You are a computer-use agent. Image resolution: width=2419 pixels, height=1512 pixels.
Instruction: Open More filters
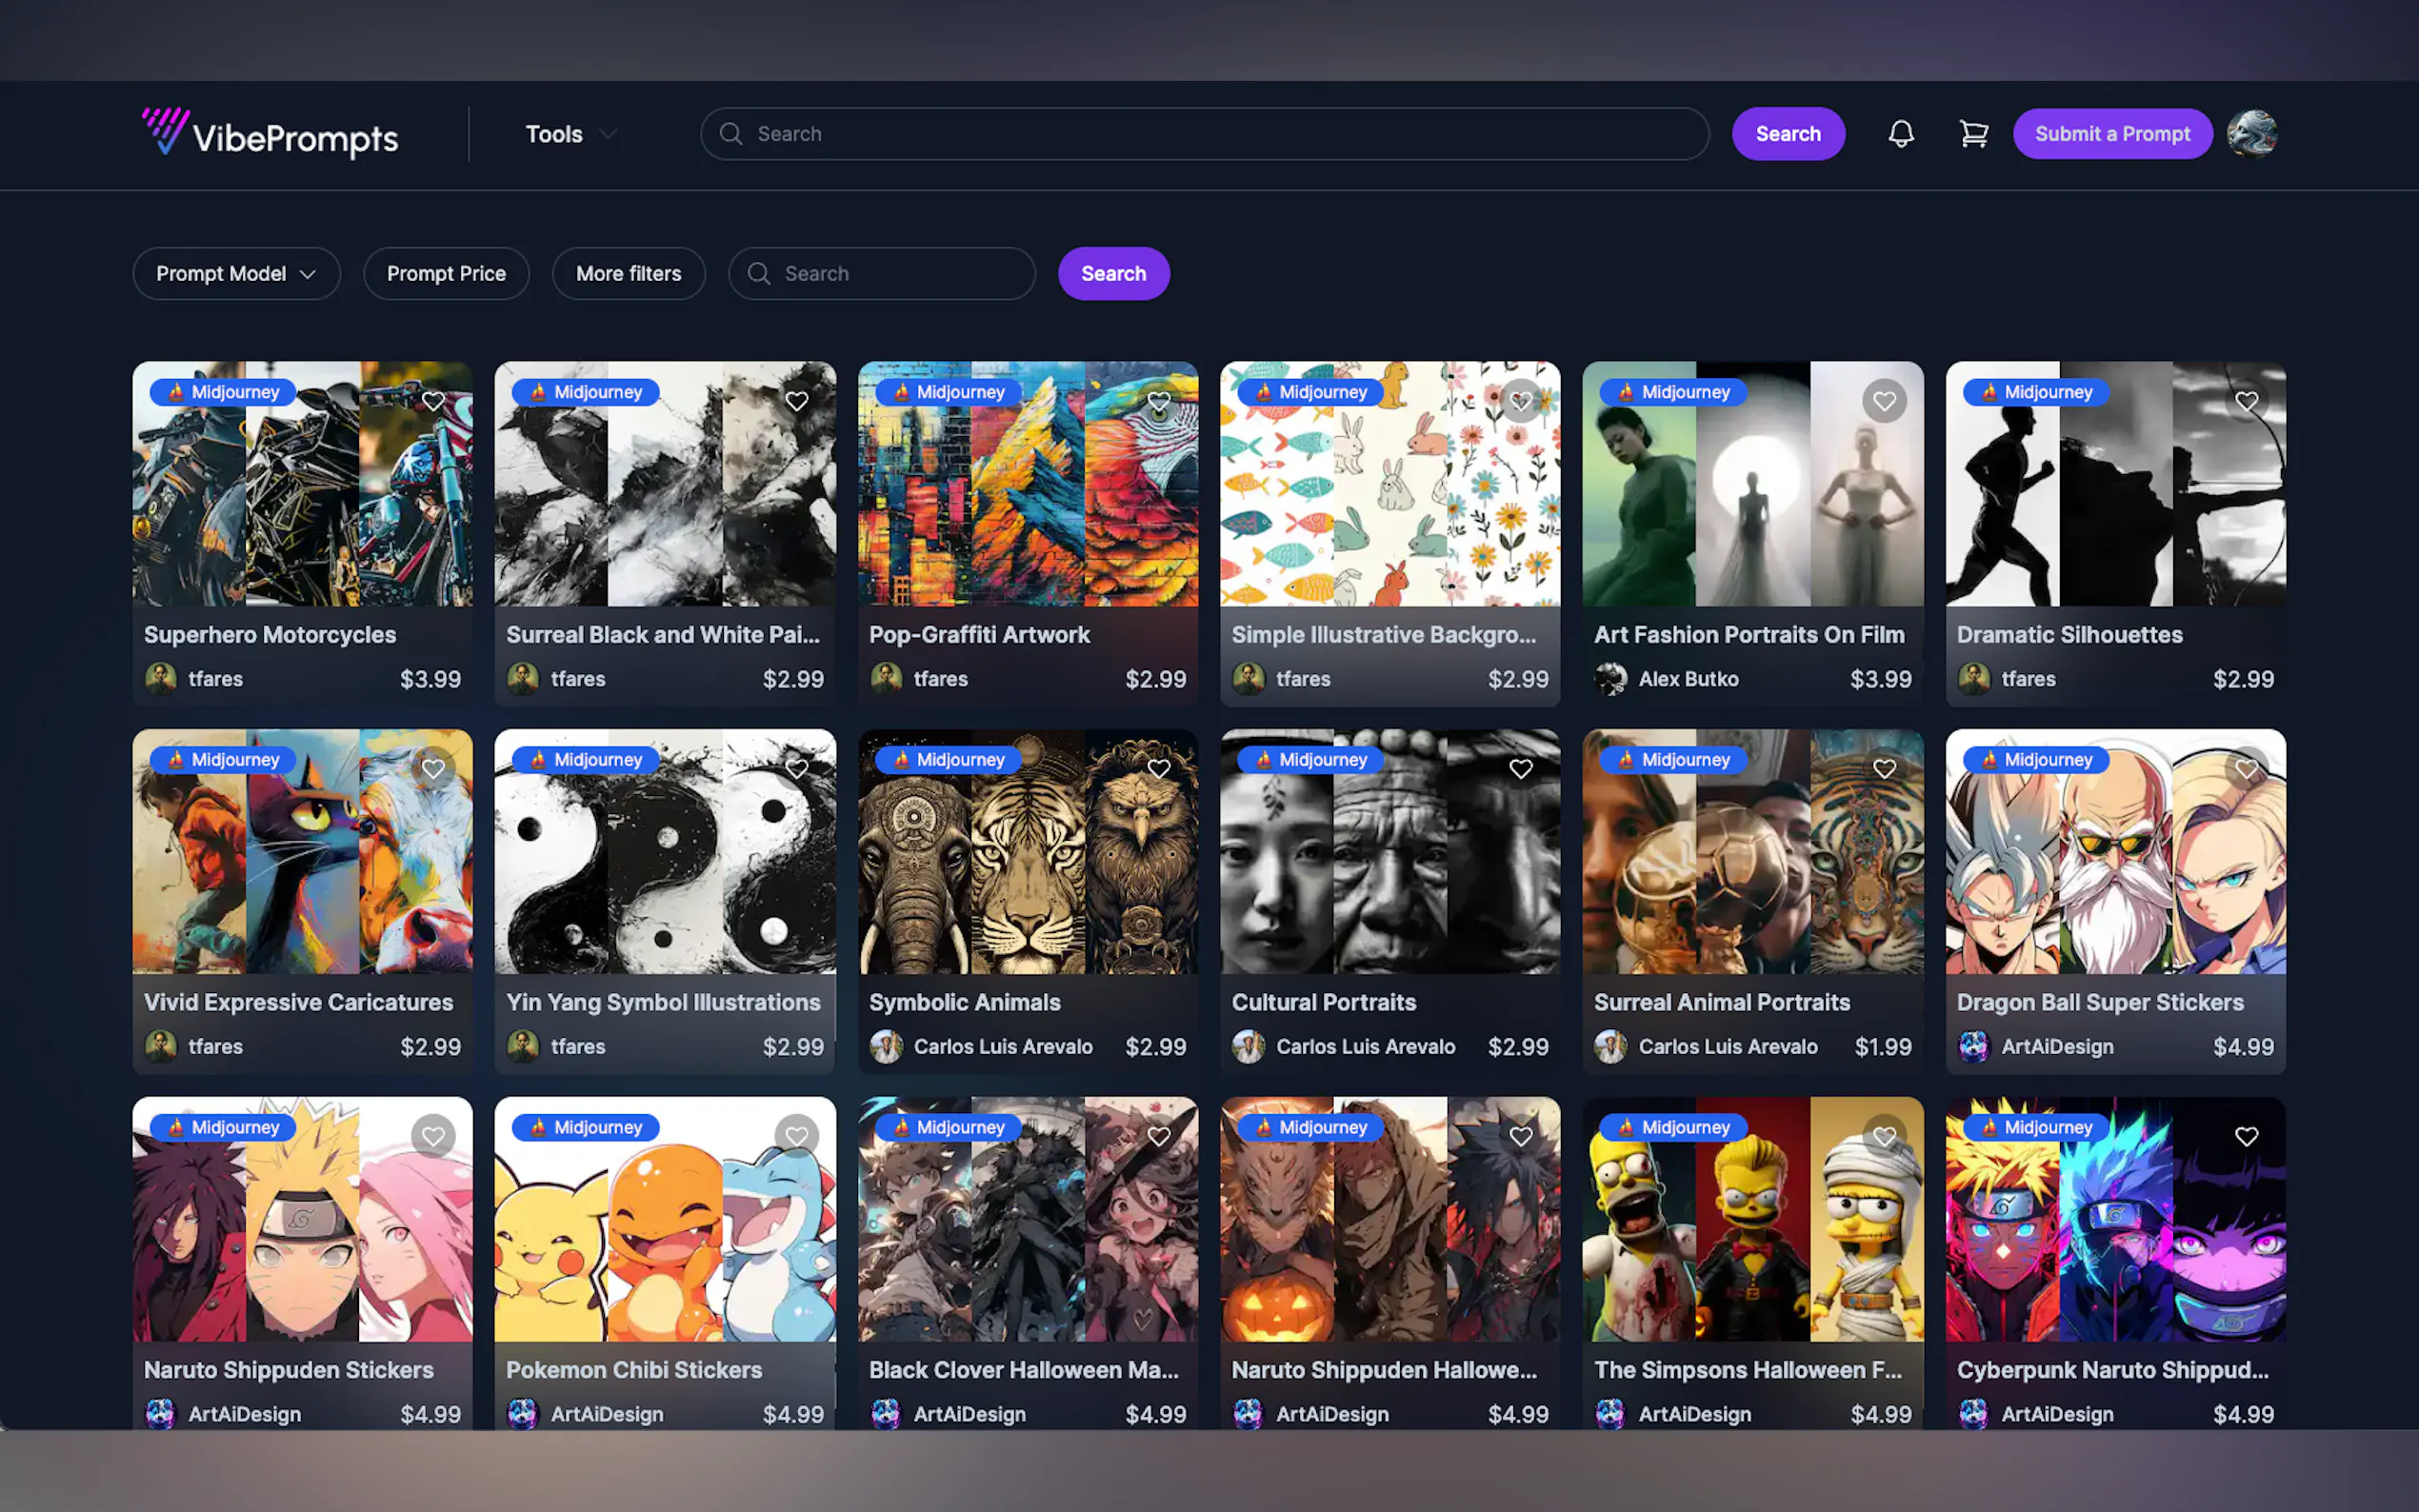[x=628, y=273]
